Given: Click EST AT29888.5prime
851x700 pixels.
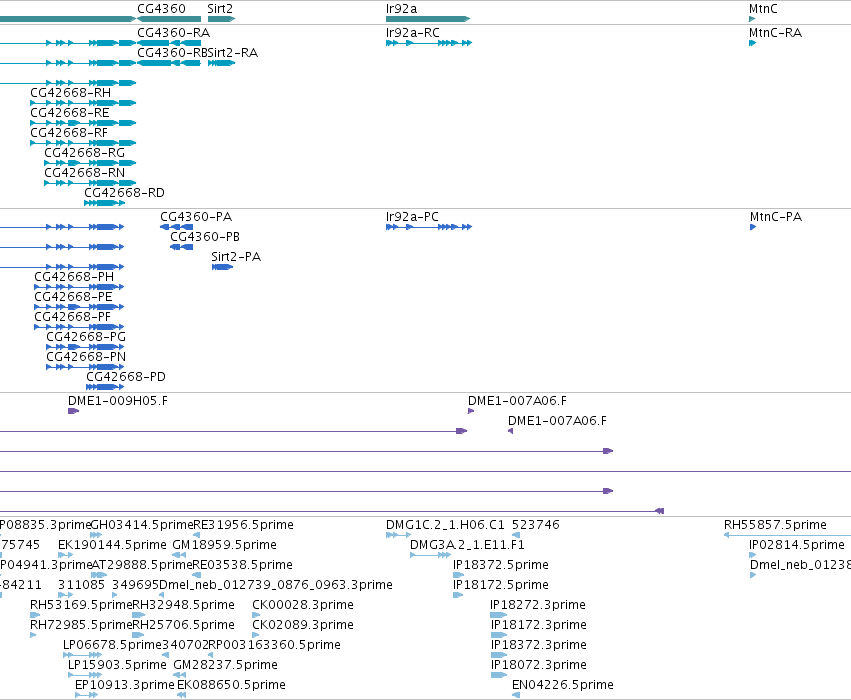Looking at the screenshot, I should pyautogui.click(x=143, y=565).
